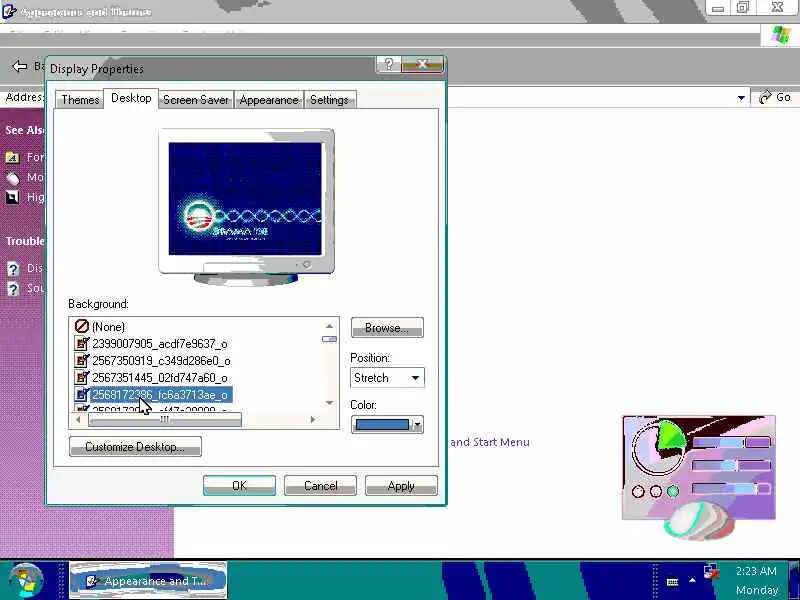Open the Position dropdown showing Stretch

coord(387,378)
